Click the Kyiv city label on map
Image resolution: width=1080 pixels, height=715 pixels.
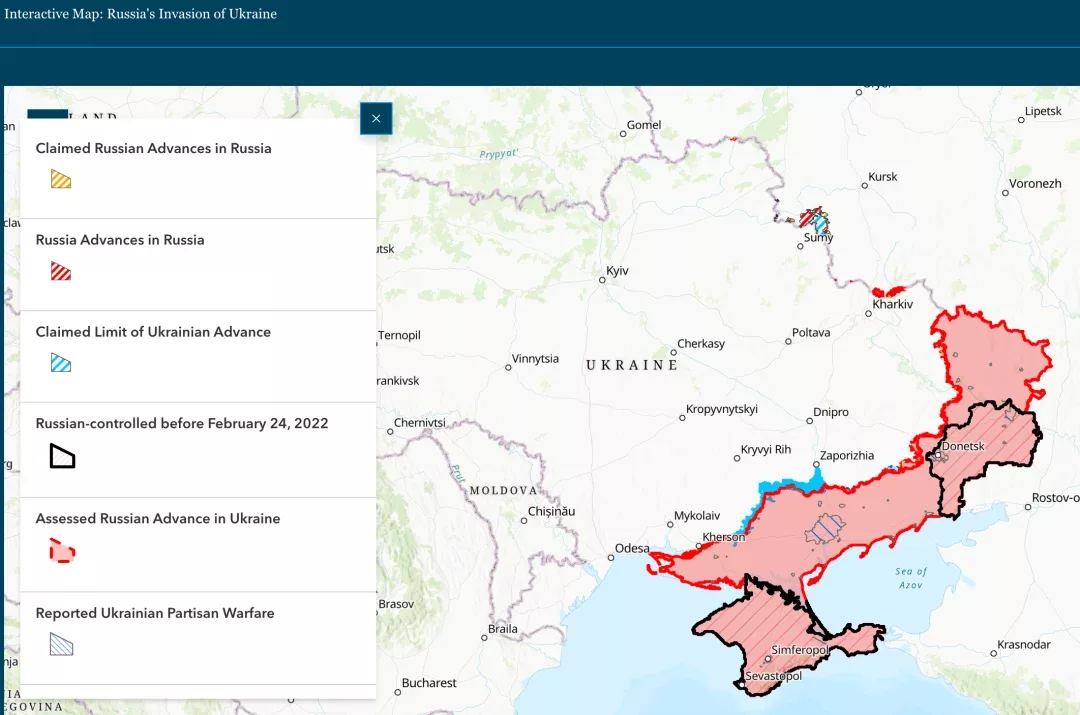tap(617, 271)
